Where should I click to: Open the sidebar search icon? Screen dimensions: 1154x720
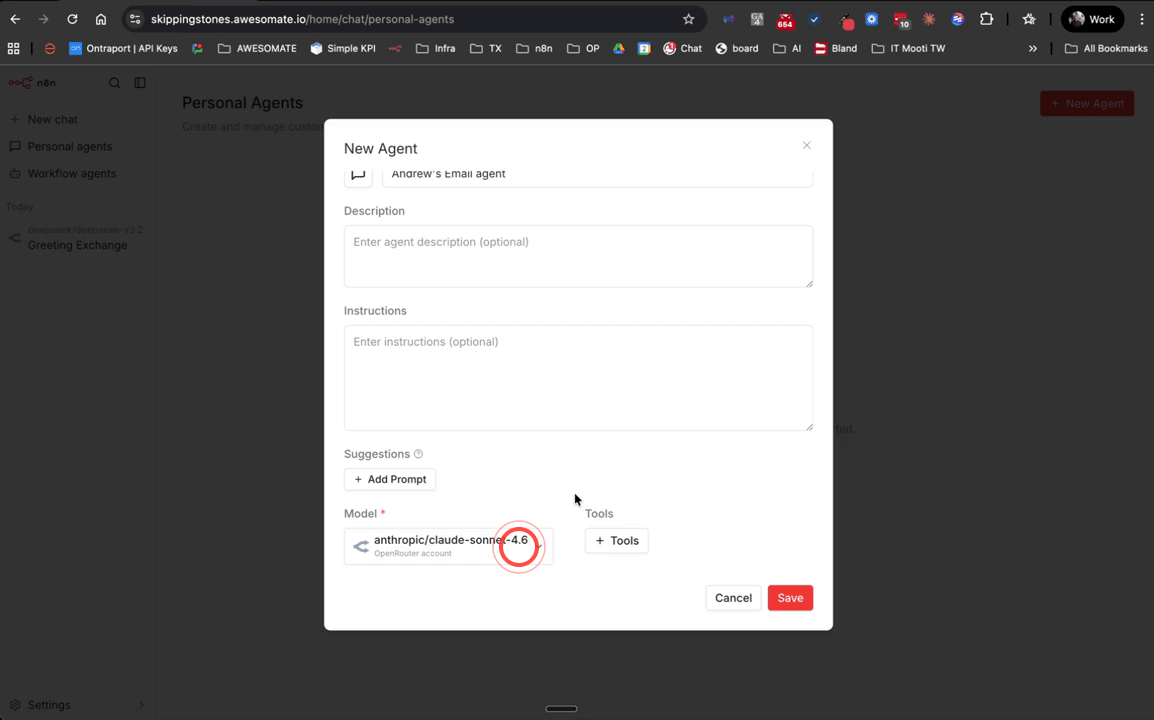tap(114, 82)
